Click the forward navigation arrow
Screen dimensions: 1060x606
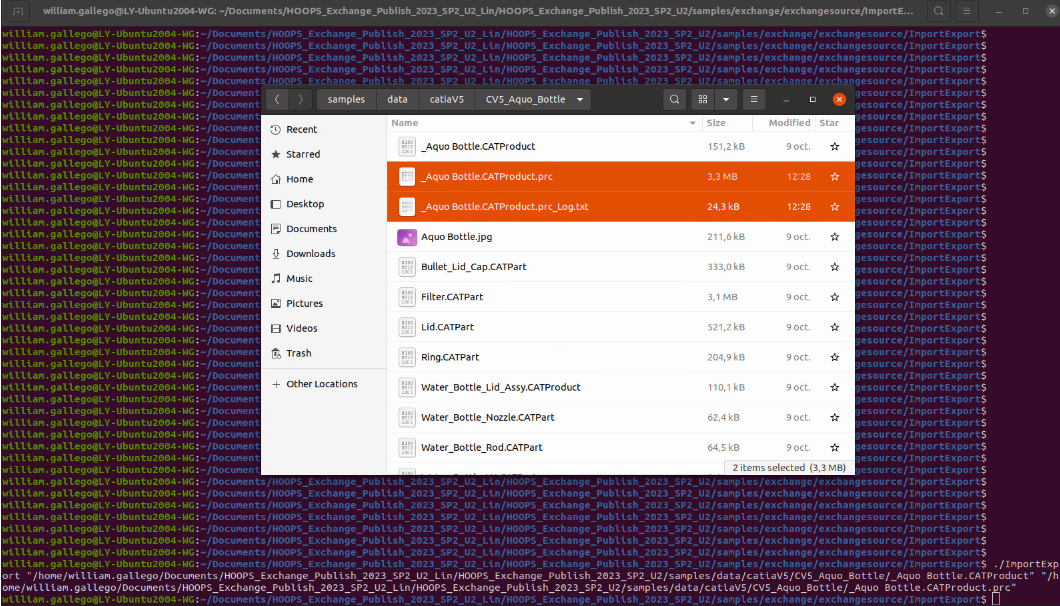300,100
